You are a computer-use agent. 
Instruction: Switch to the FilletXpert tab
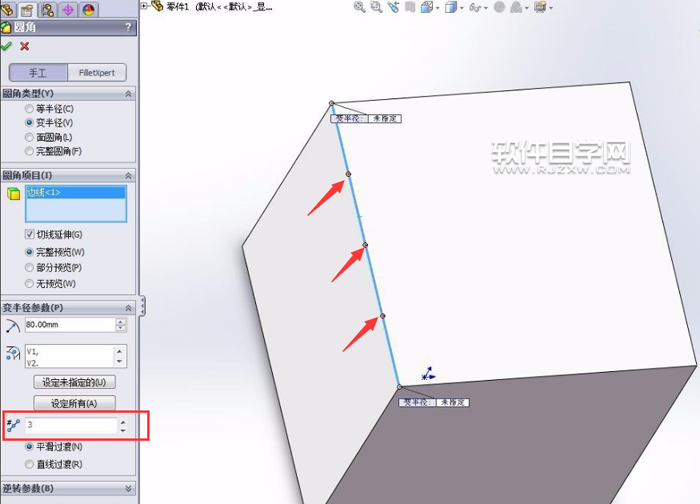97,73
